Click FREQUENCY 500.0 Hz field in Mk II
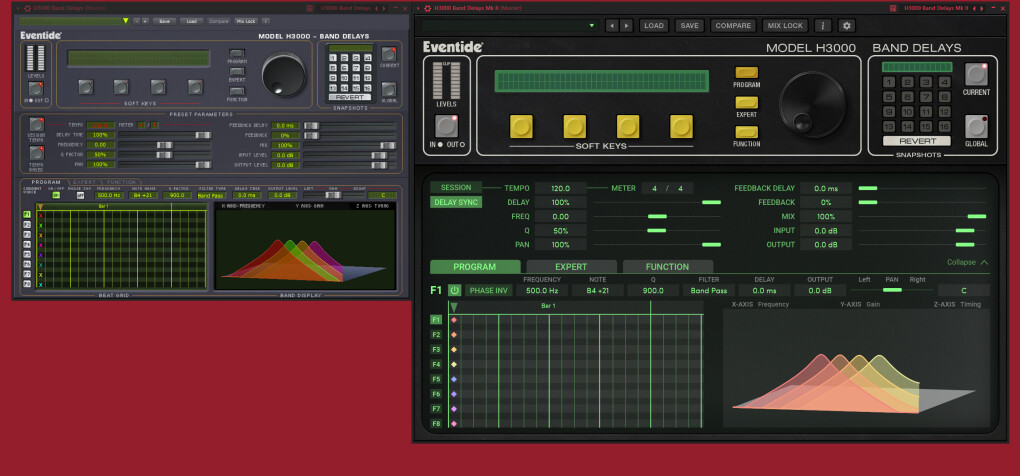 pyautogui.click(x=542, y=291)
